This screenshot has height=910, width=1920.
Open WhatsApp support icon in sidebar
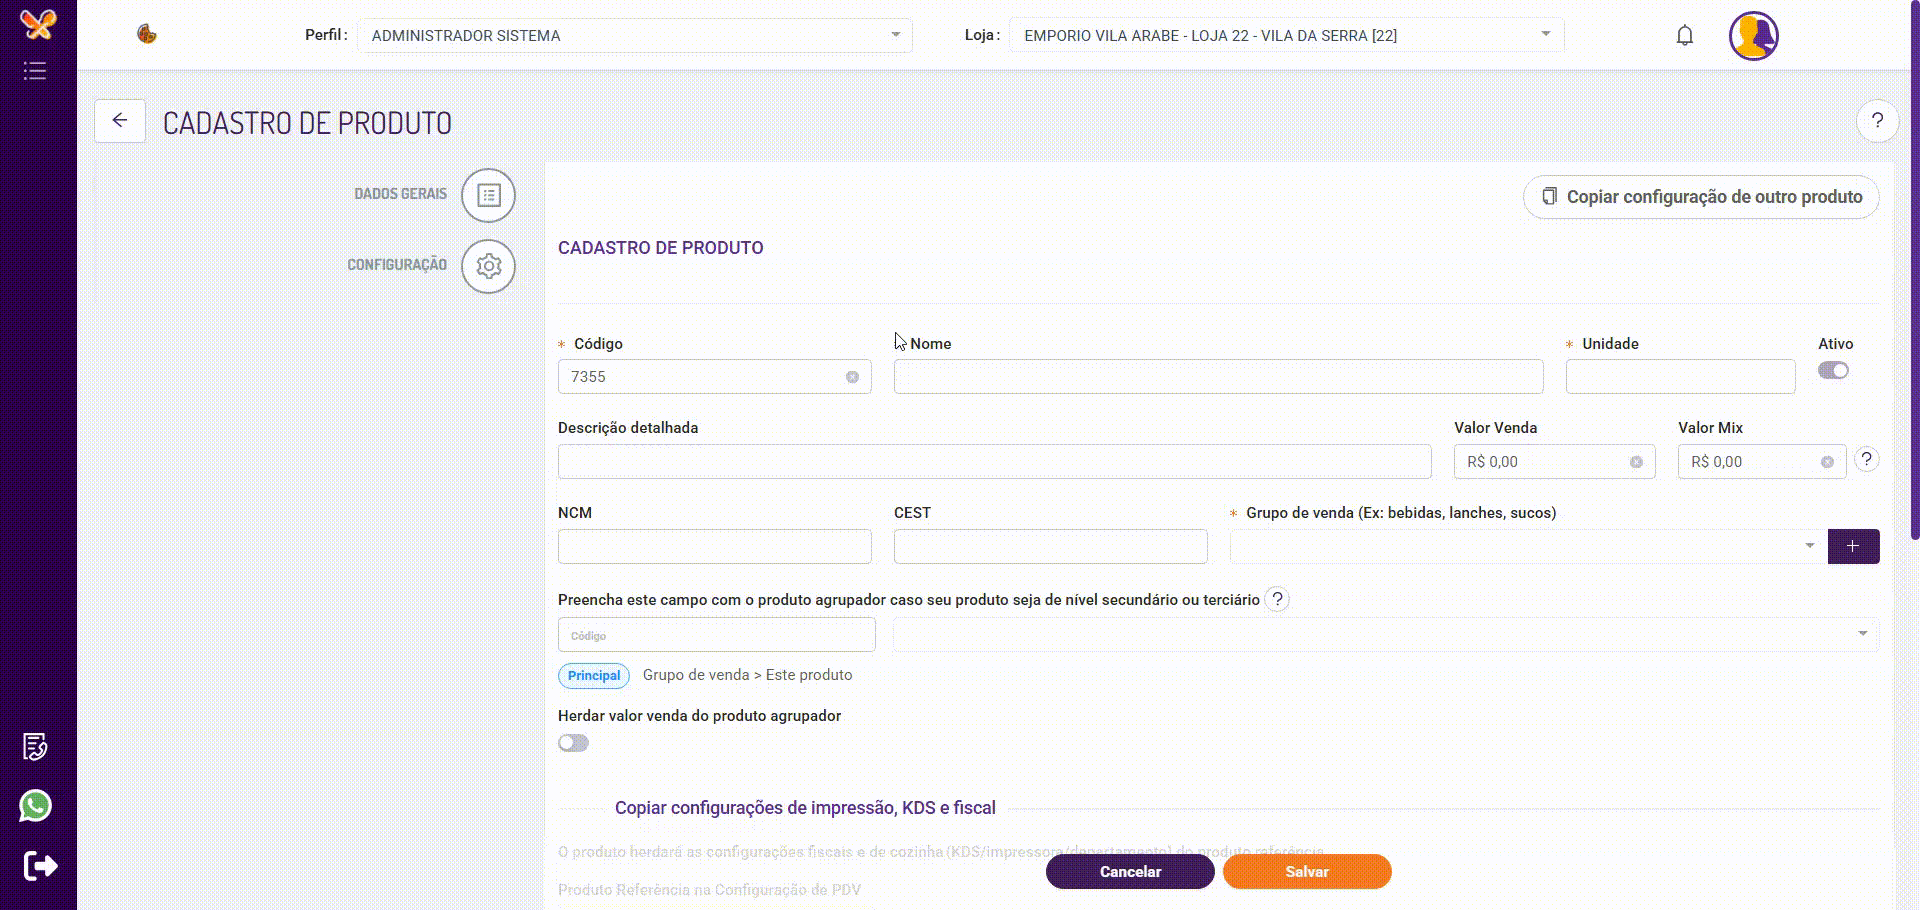point(35,805)
